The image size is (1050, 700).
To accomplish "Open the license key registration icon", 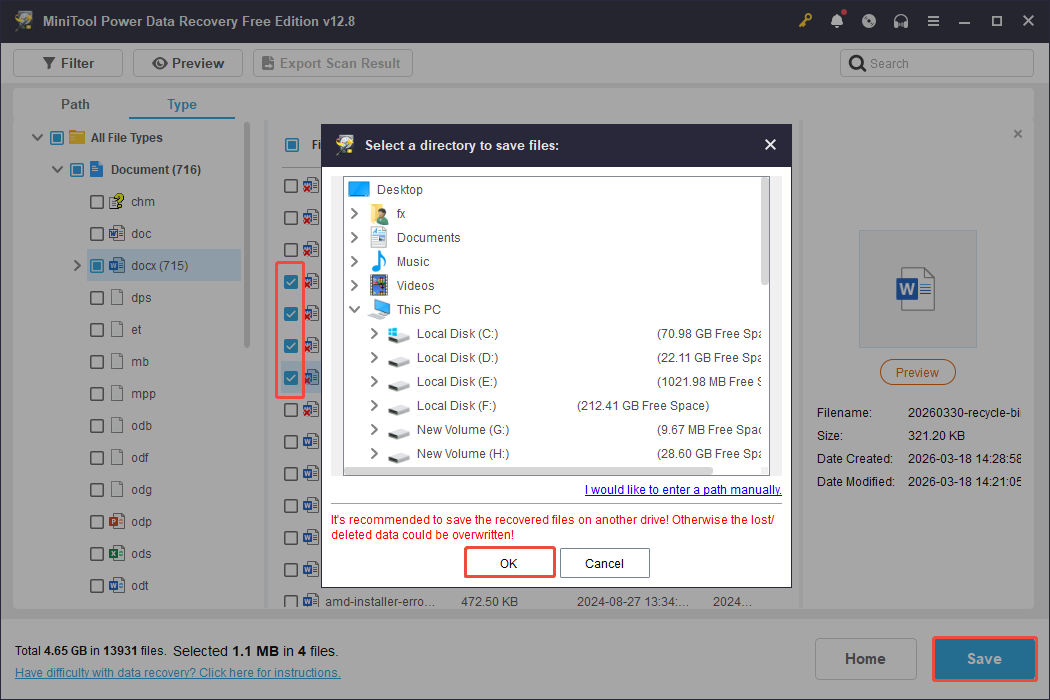I will 805,20.
